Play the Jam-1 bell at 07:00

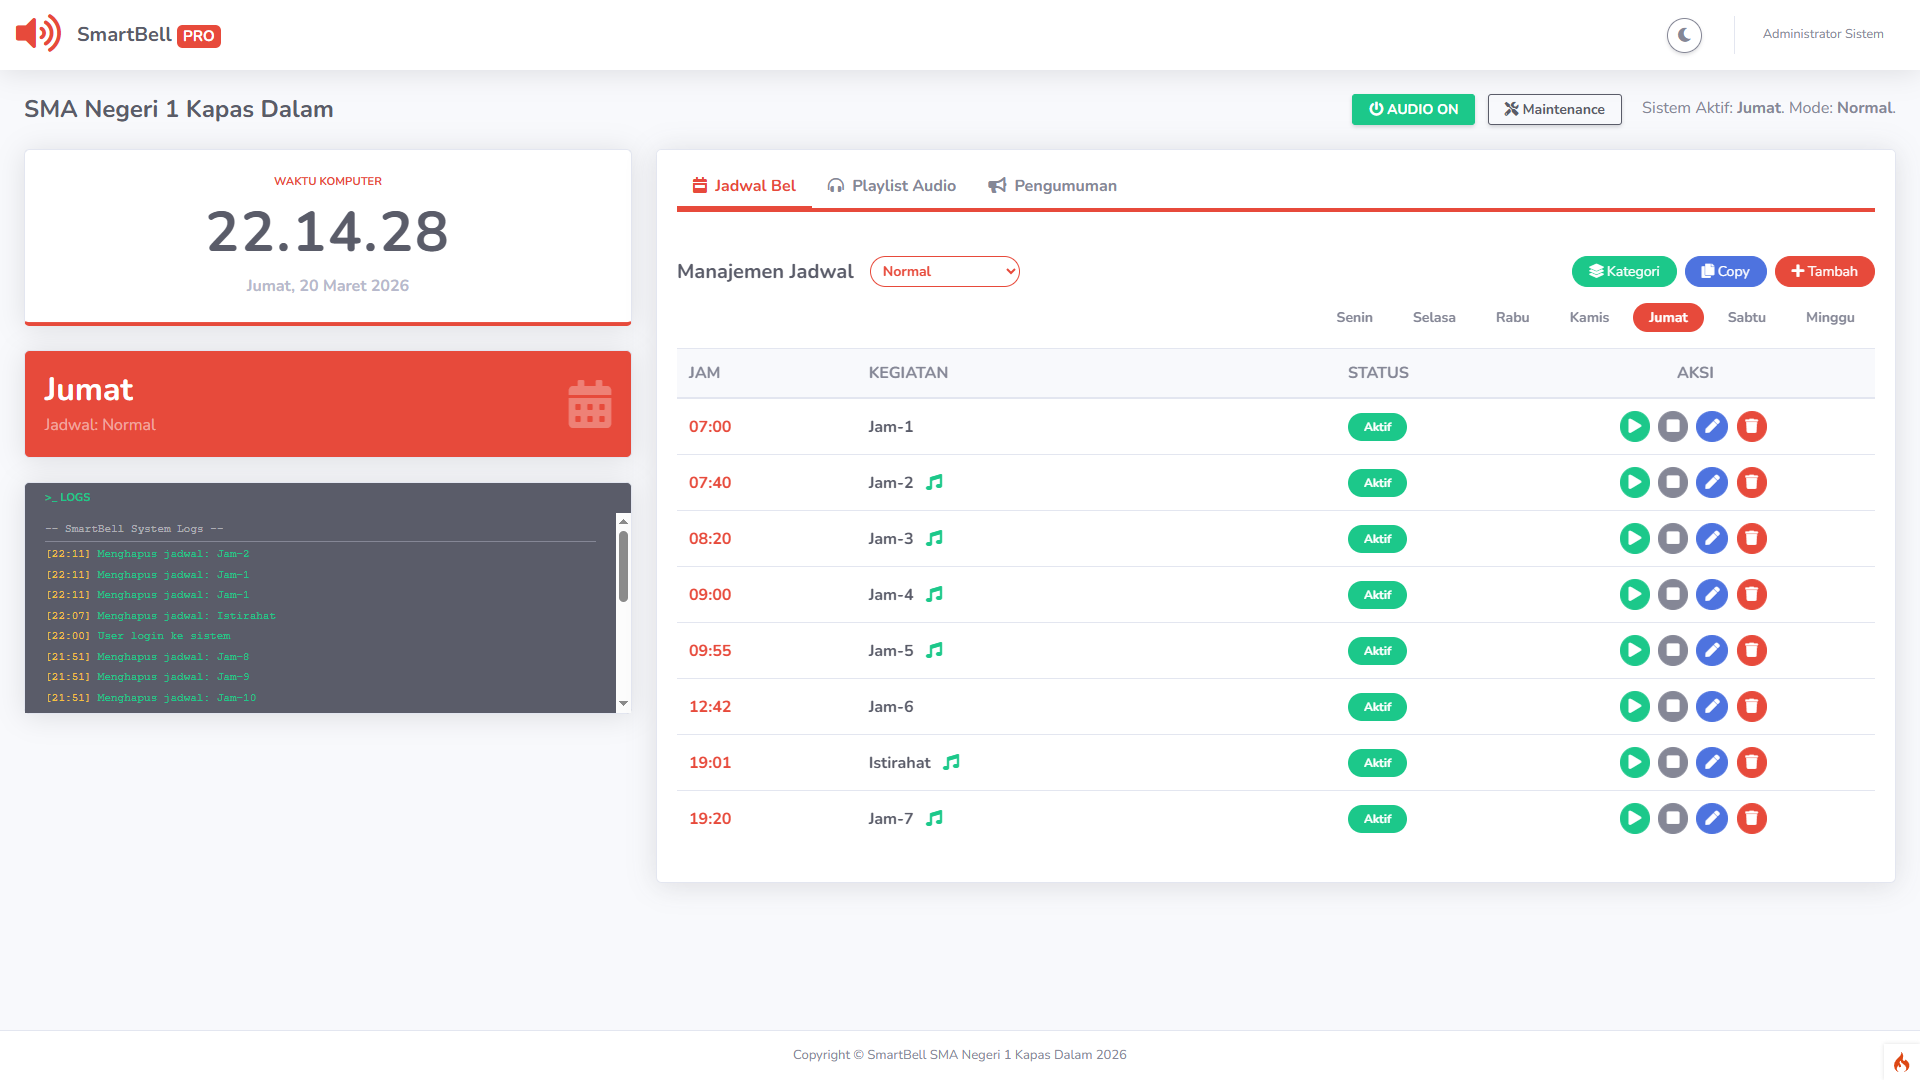click(x=1634, y=427)
